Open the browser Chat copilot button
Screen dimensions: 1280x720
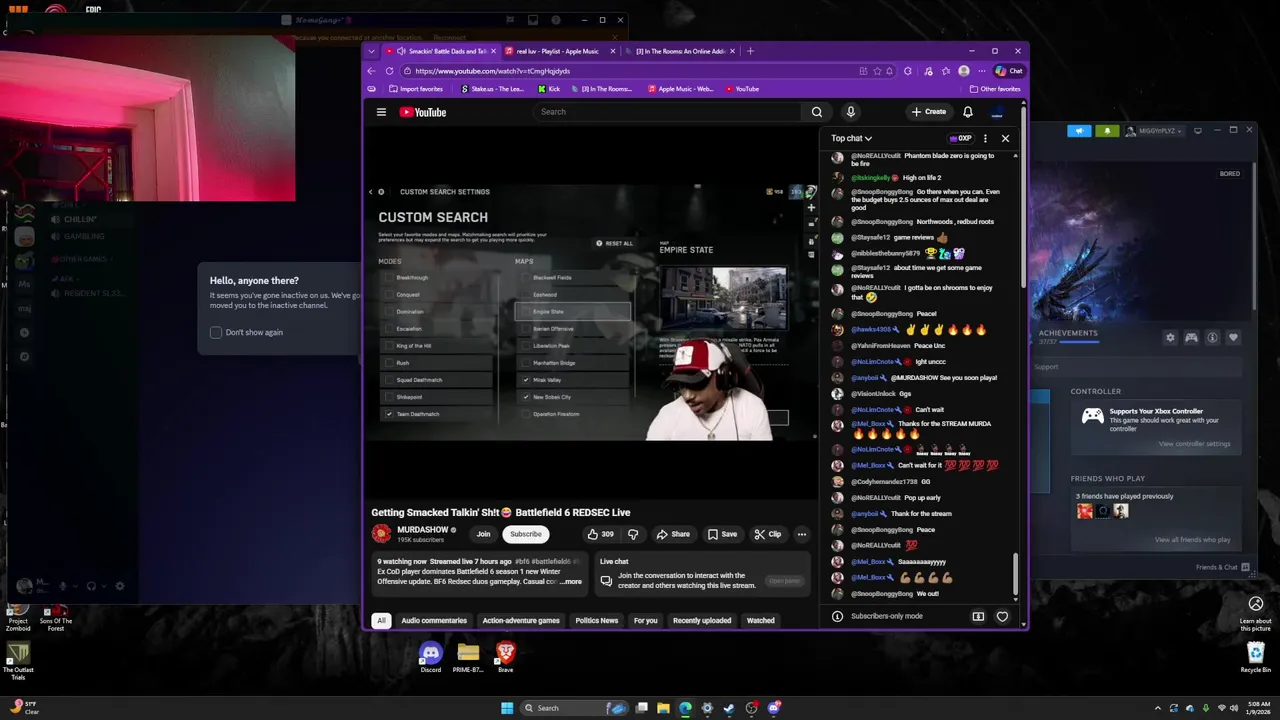point(1009,71)
